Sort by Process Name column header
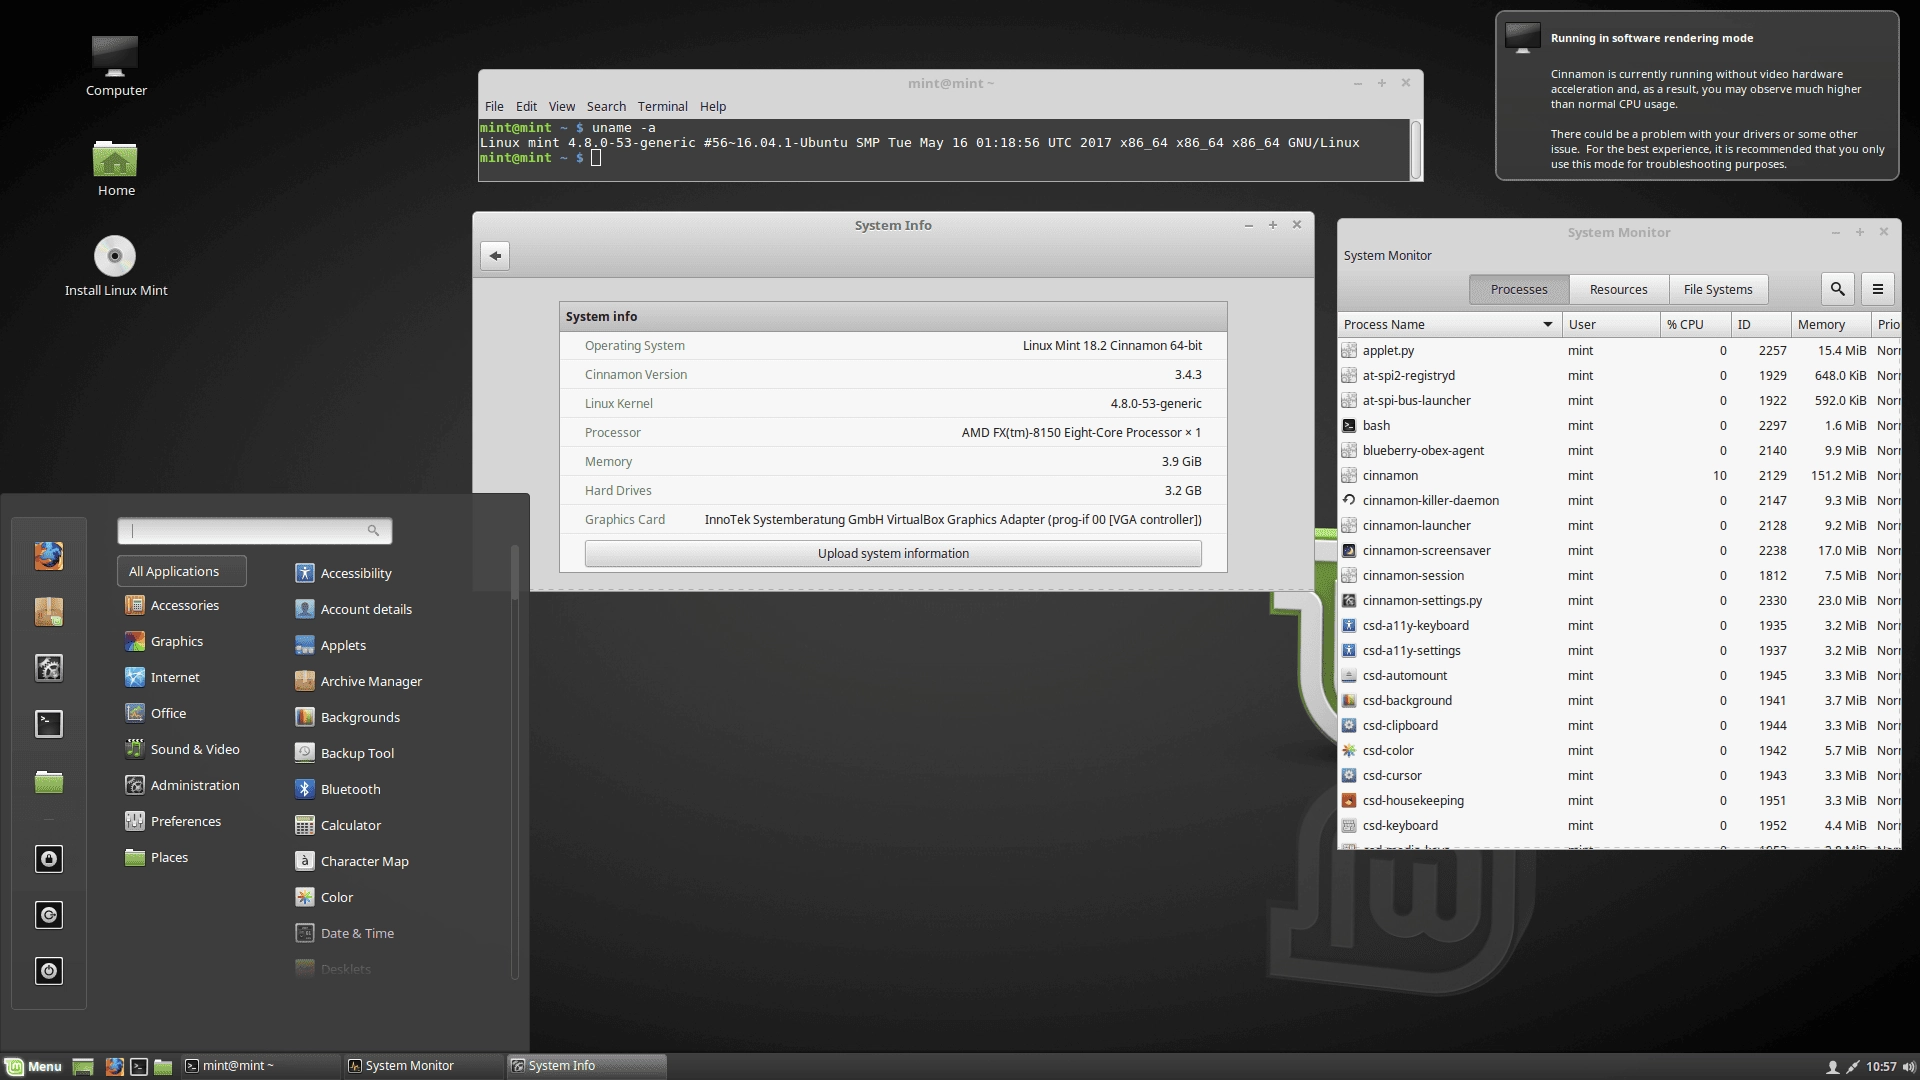Viewport: 1920px width, 1080px height. point(1449,324)
